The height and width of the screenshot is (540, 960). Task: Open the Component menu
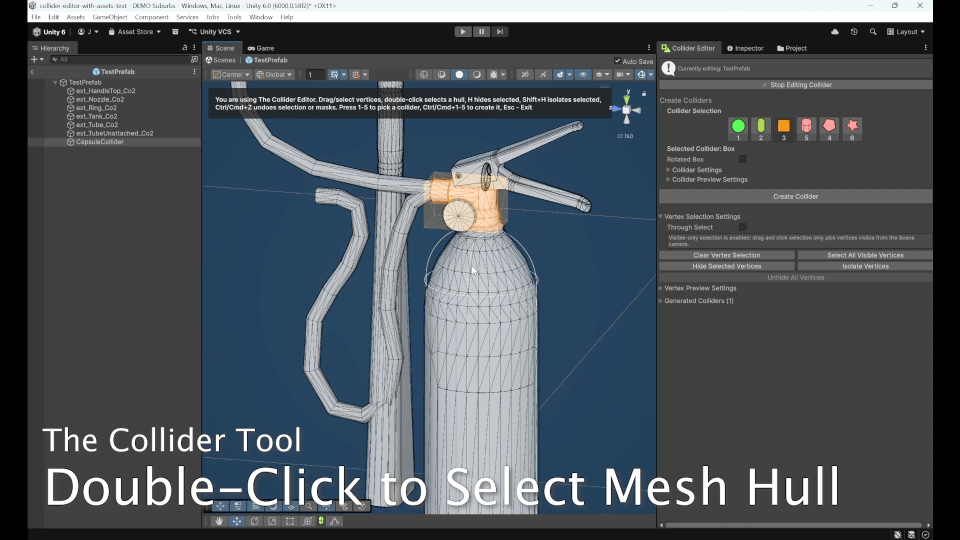(151, 17)
